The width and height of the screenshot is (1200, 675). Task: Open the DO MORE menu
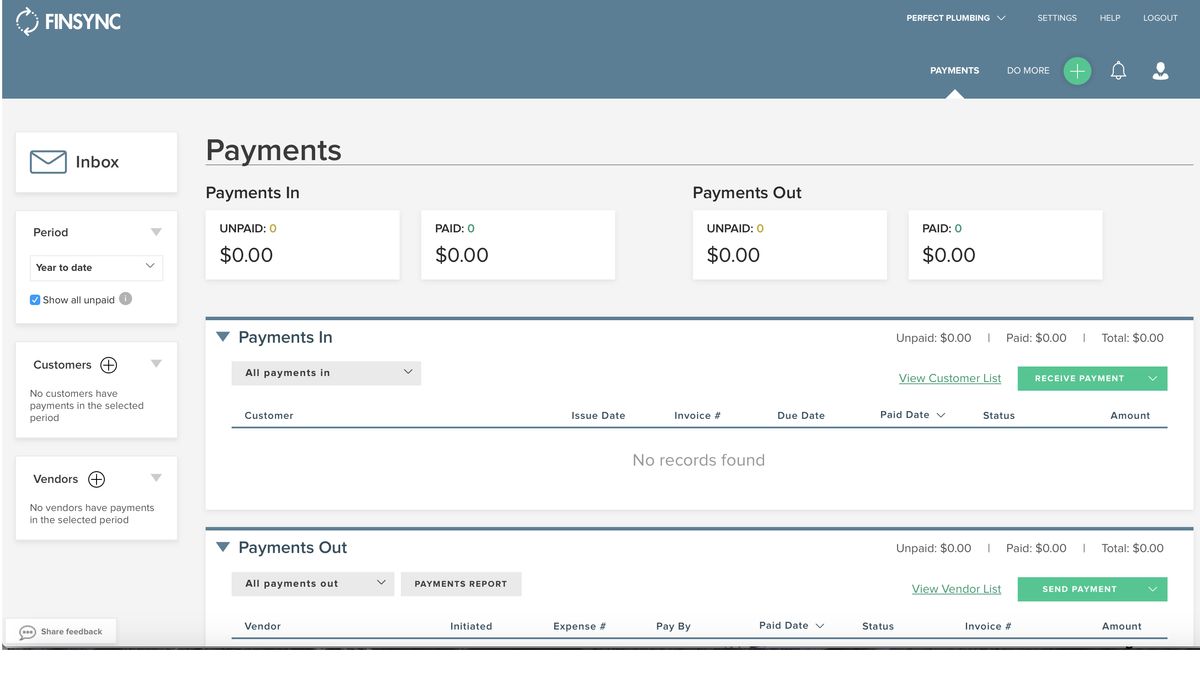point(1028,70)
